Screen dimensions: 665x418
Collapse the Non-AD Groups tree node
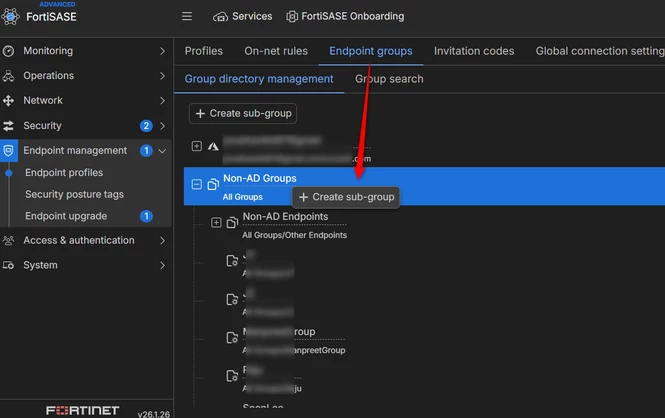(197, 184)
